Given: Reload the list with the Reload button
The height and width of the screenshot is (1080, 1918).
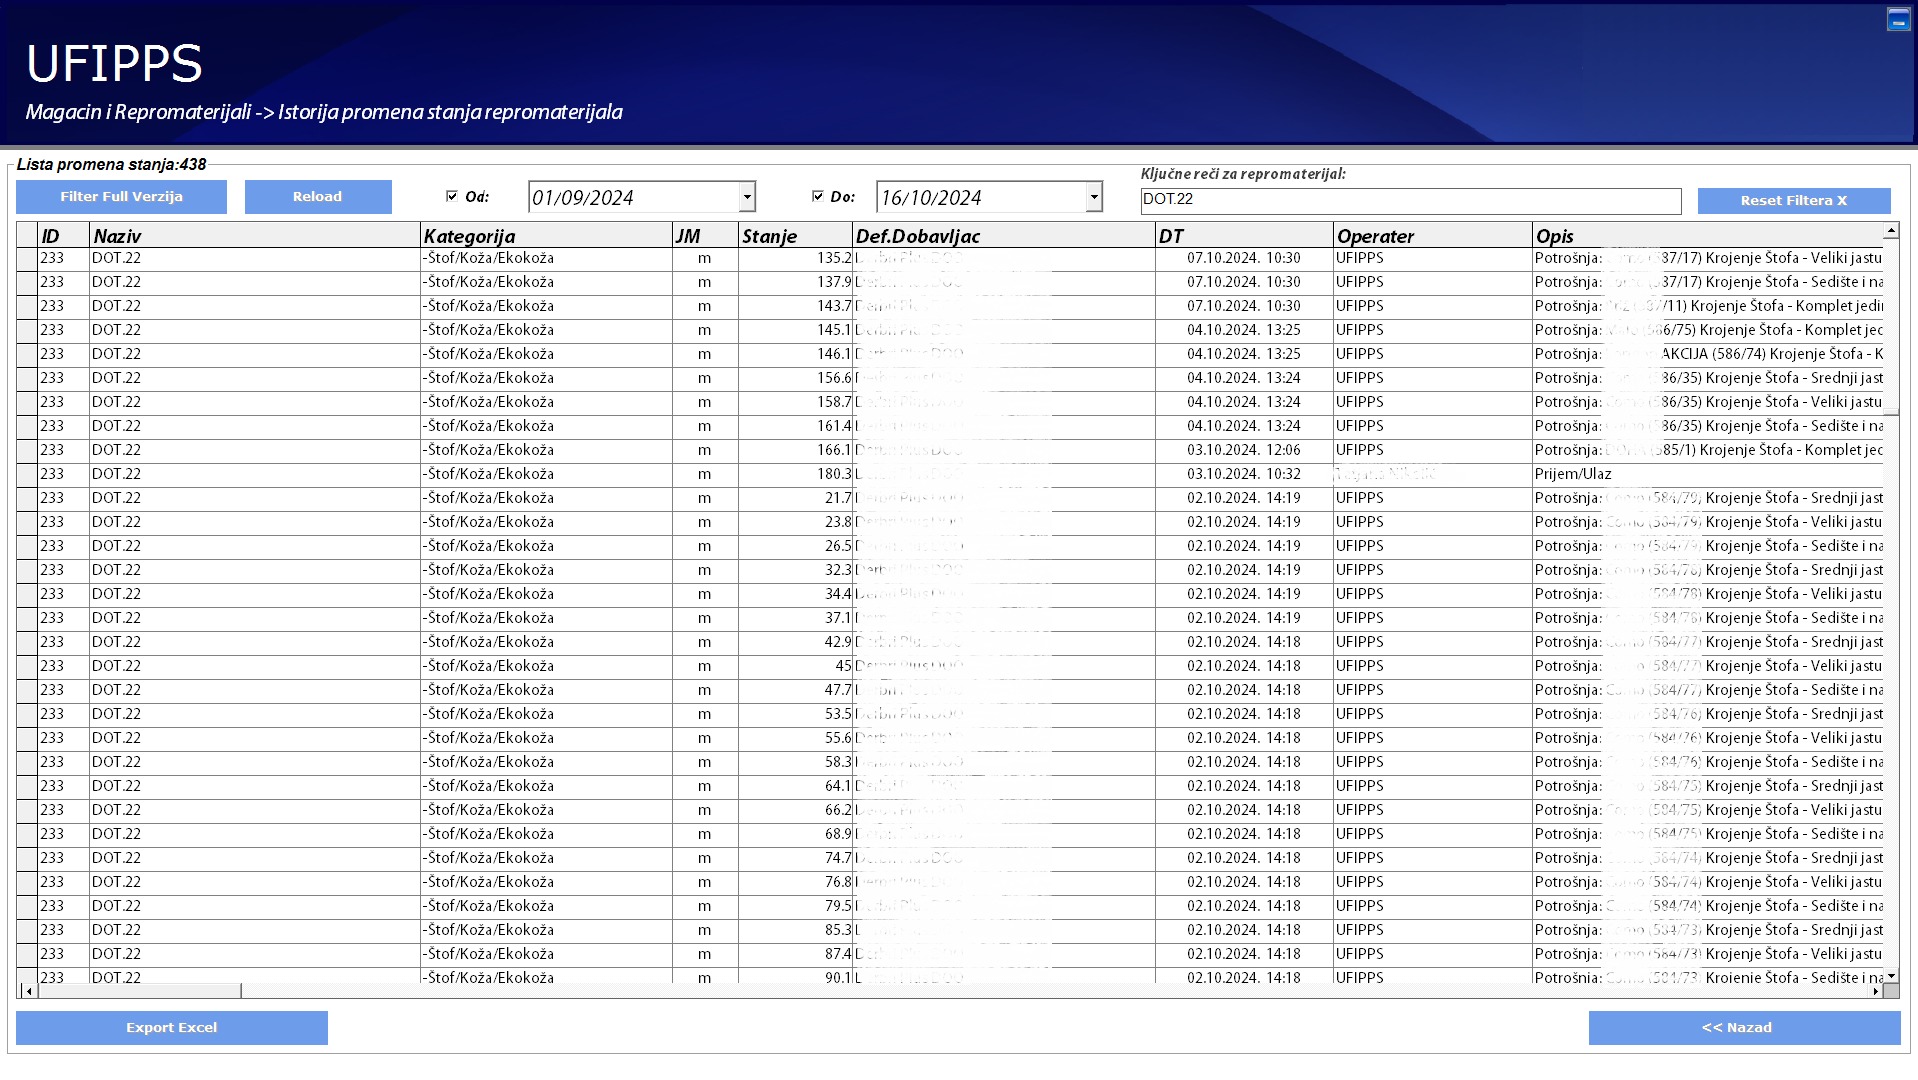Looking at the screenshot, I should tap(318, 197).
